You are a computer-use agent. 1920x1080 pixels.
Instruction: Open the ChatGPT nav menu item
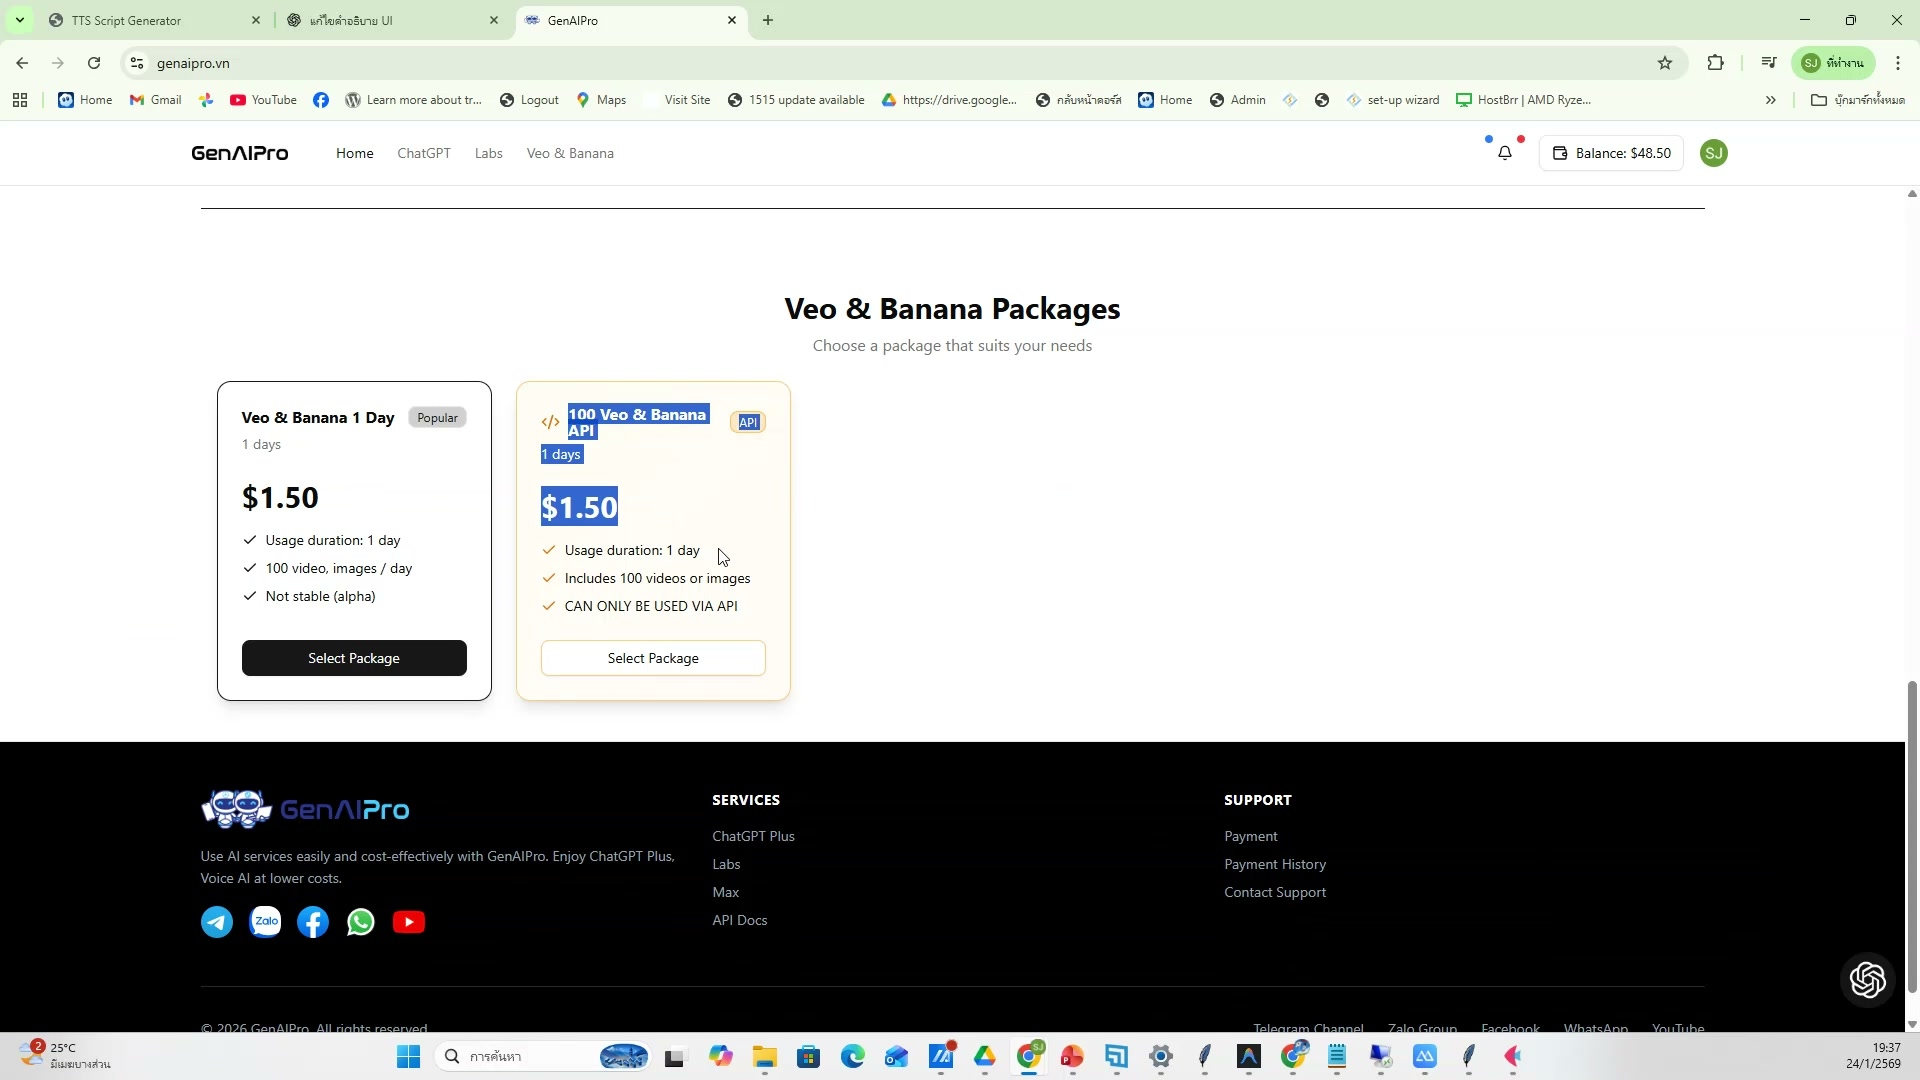pos(423,153)
